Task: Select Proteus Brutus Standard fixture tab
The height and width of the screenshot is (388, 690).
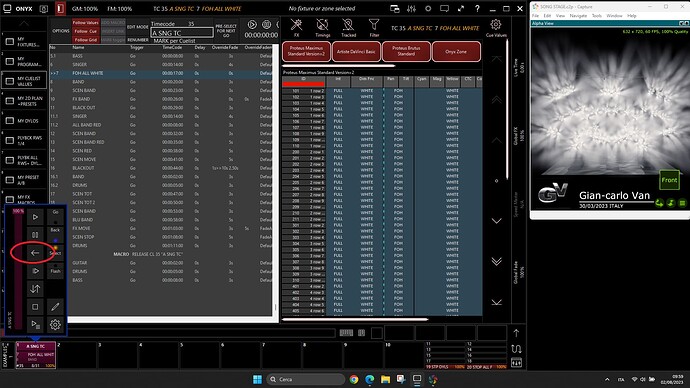Action: tap(406, 51)
